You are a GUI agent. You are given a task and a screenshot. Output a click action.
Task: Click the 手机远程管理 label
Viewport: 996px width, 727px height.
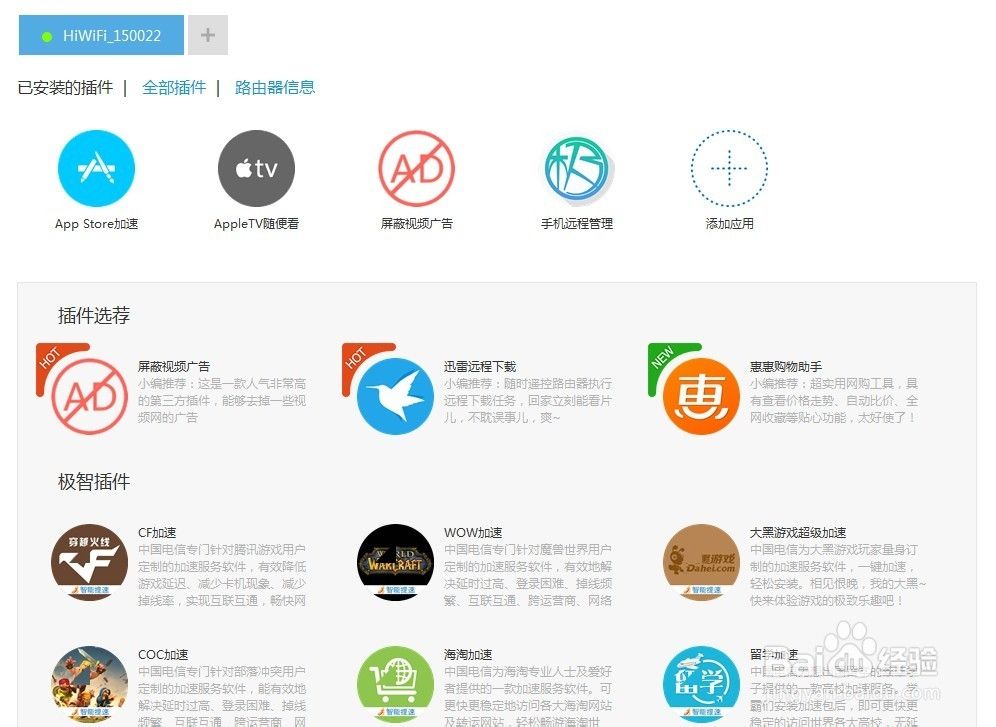pos(577,223)
